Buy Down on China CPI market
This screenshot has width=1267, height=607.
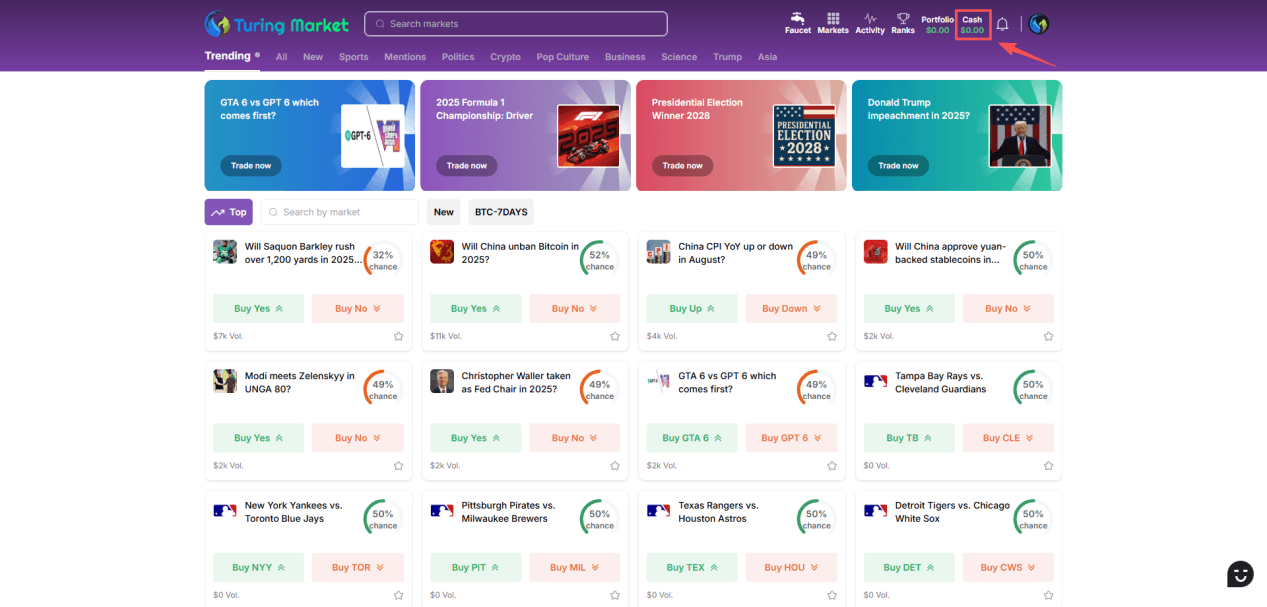[792, 309]
